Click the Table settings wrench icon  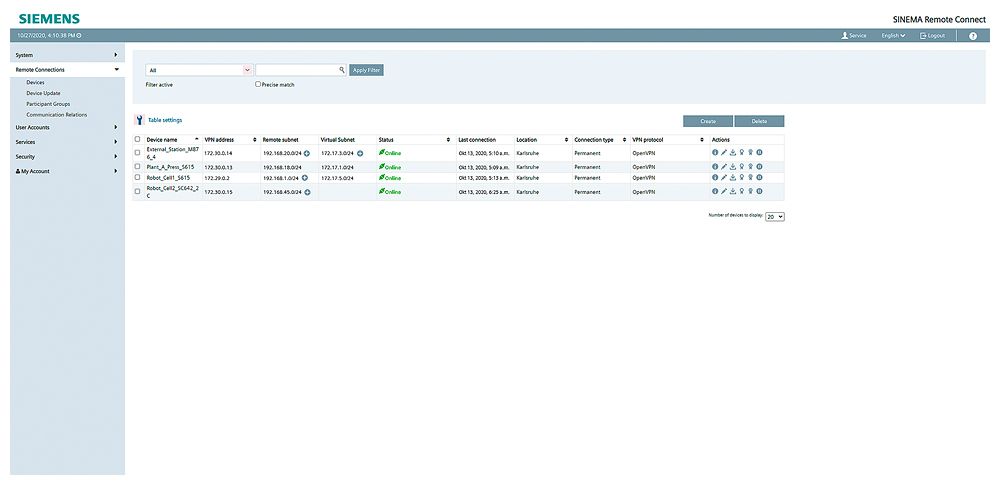click(140, 120)
